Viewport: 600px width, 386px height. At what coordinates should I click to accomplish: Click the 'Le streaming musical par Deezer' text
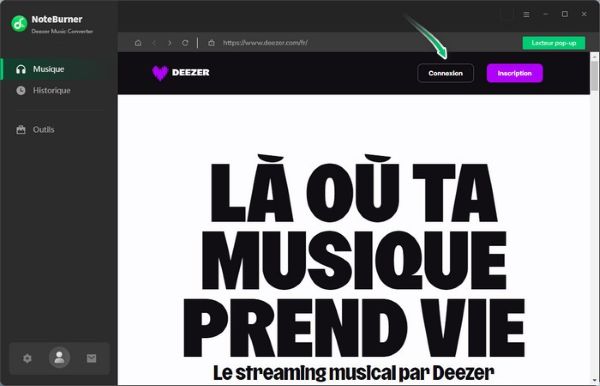(353, 373)
